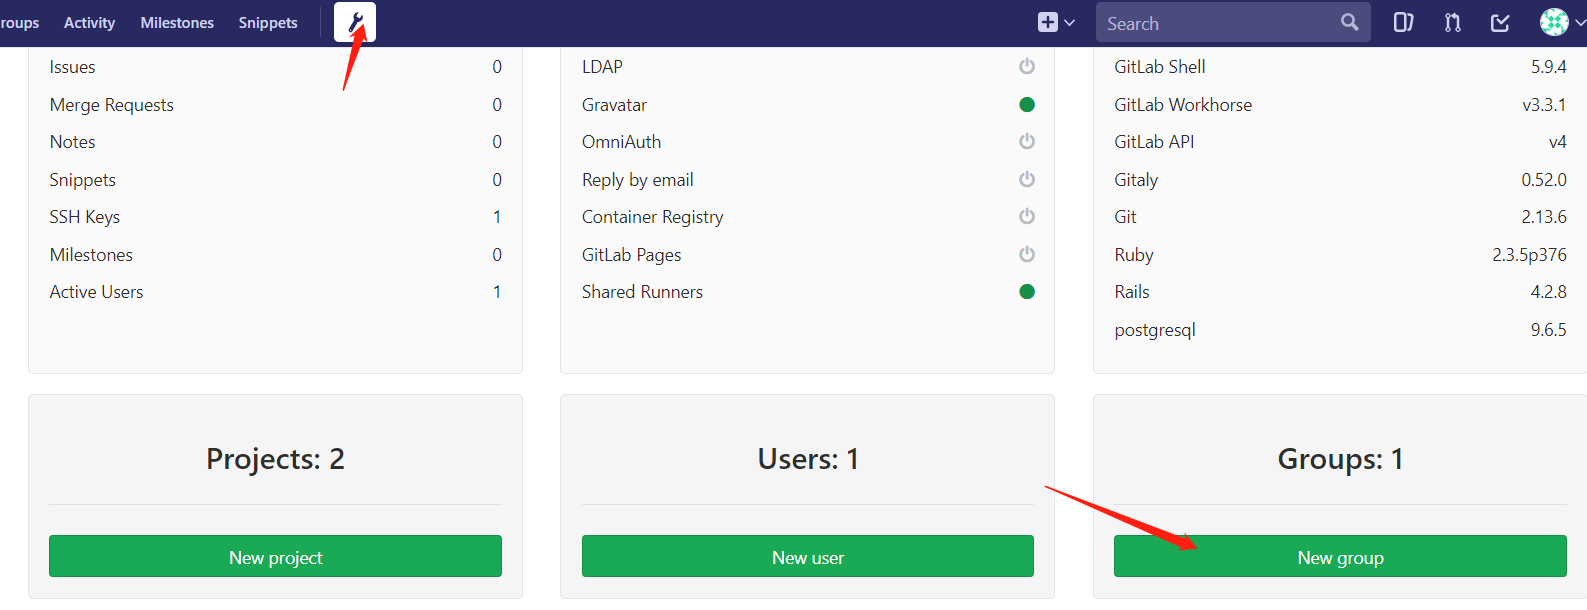Click the Active Users count 1

497,292
